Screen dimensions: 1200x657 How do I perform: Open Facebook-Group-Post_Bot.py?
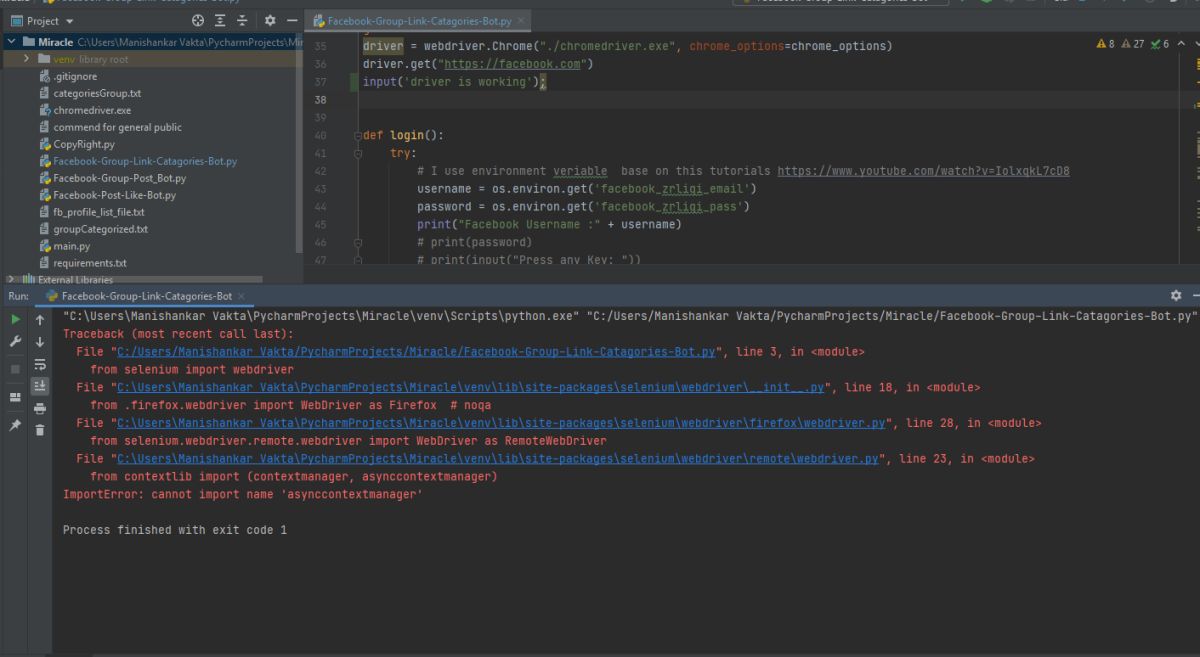(x=119, y=178)
